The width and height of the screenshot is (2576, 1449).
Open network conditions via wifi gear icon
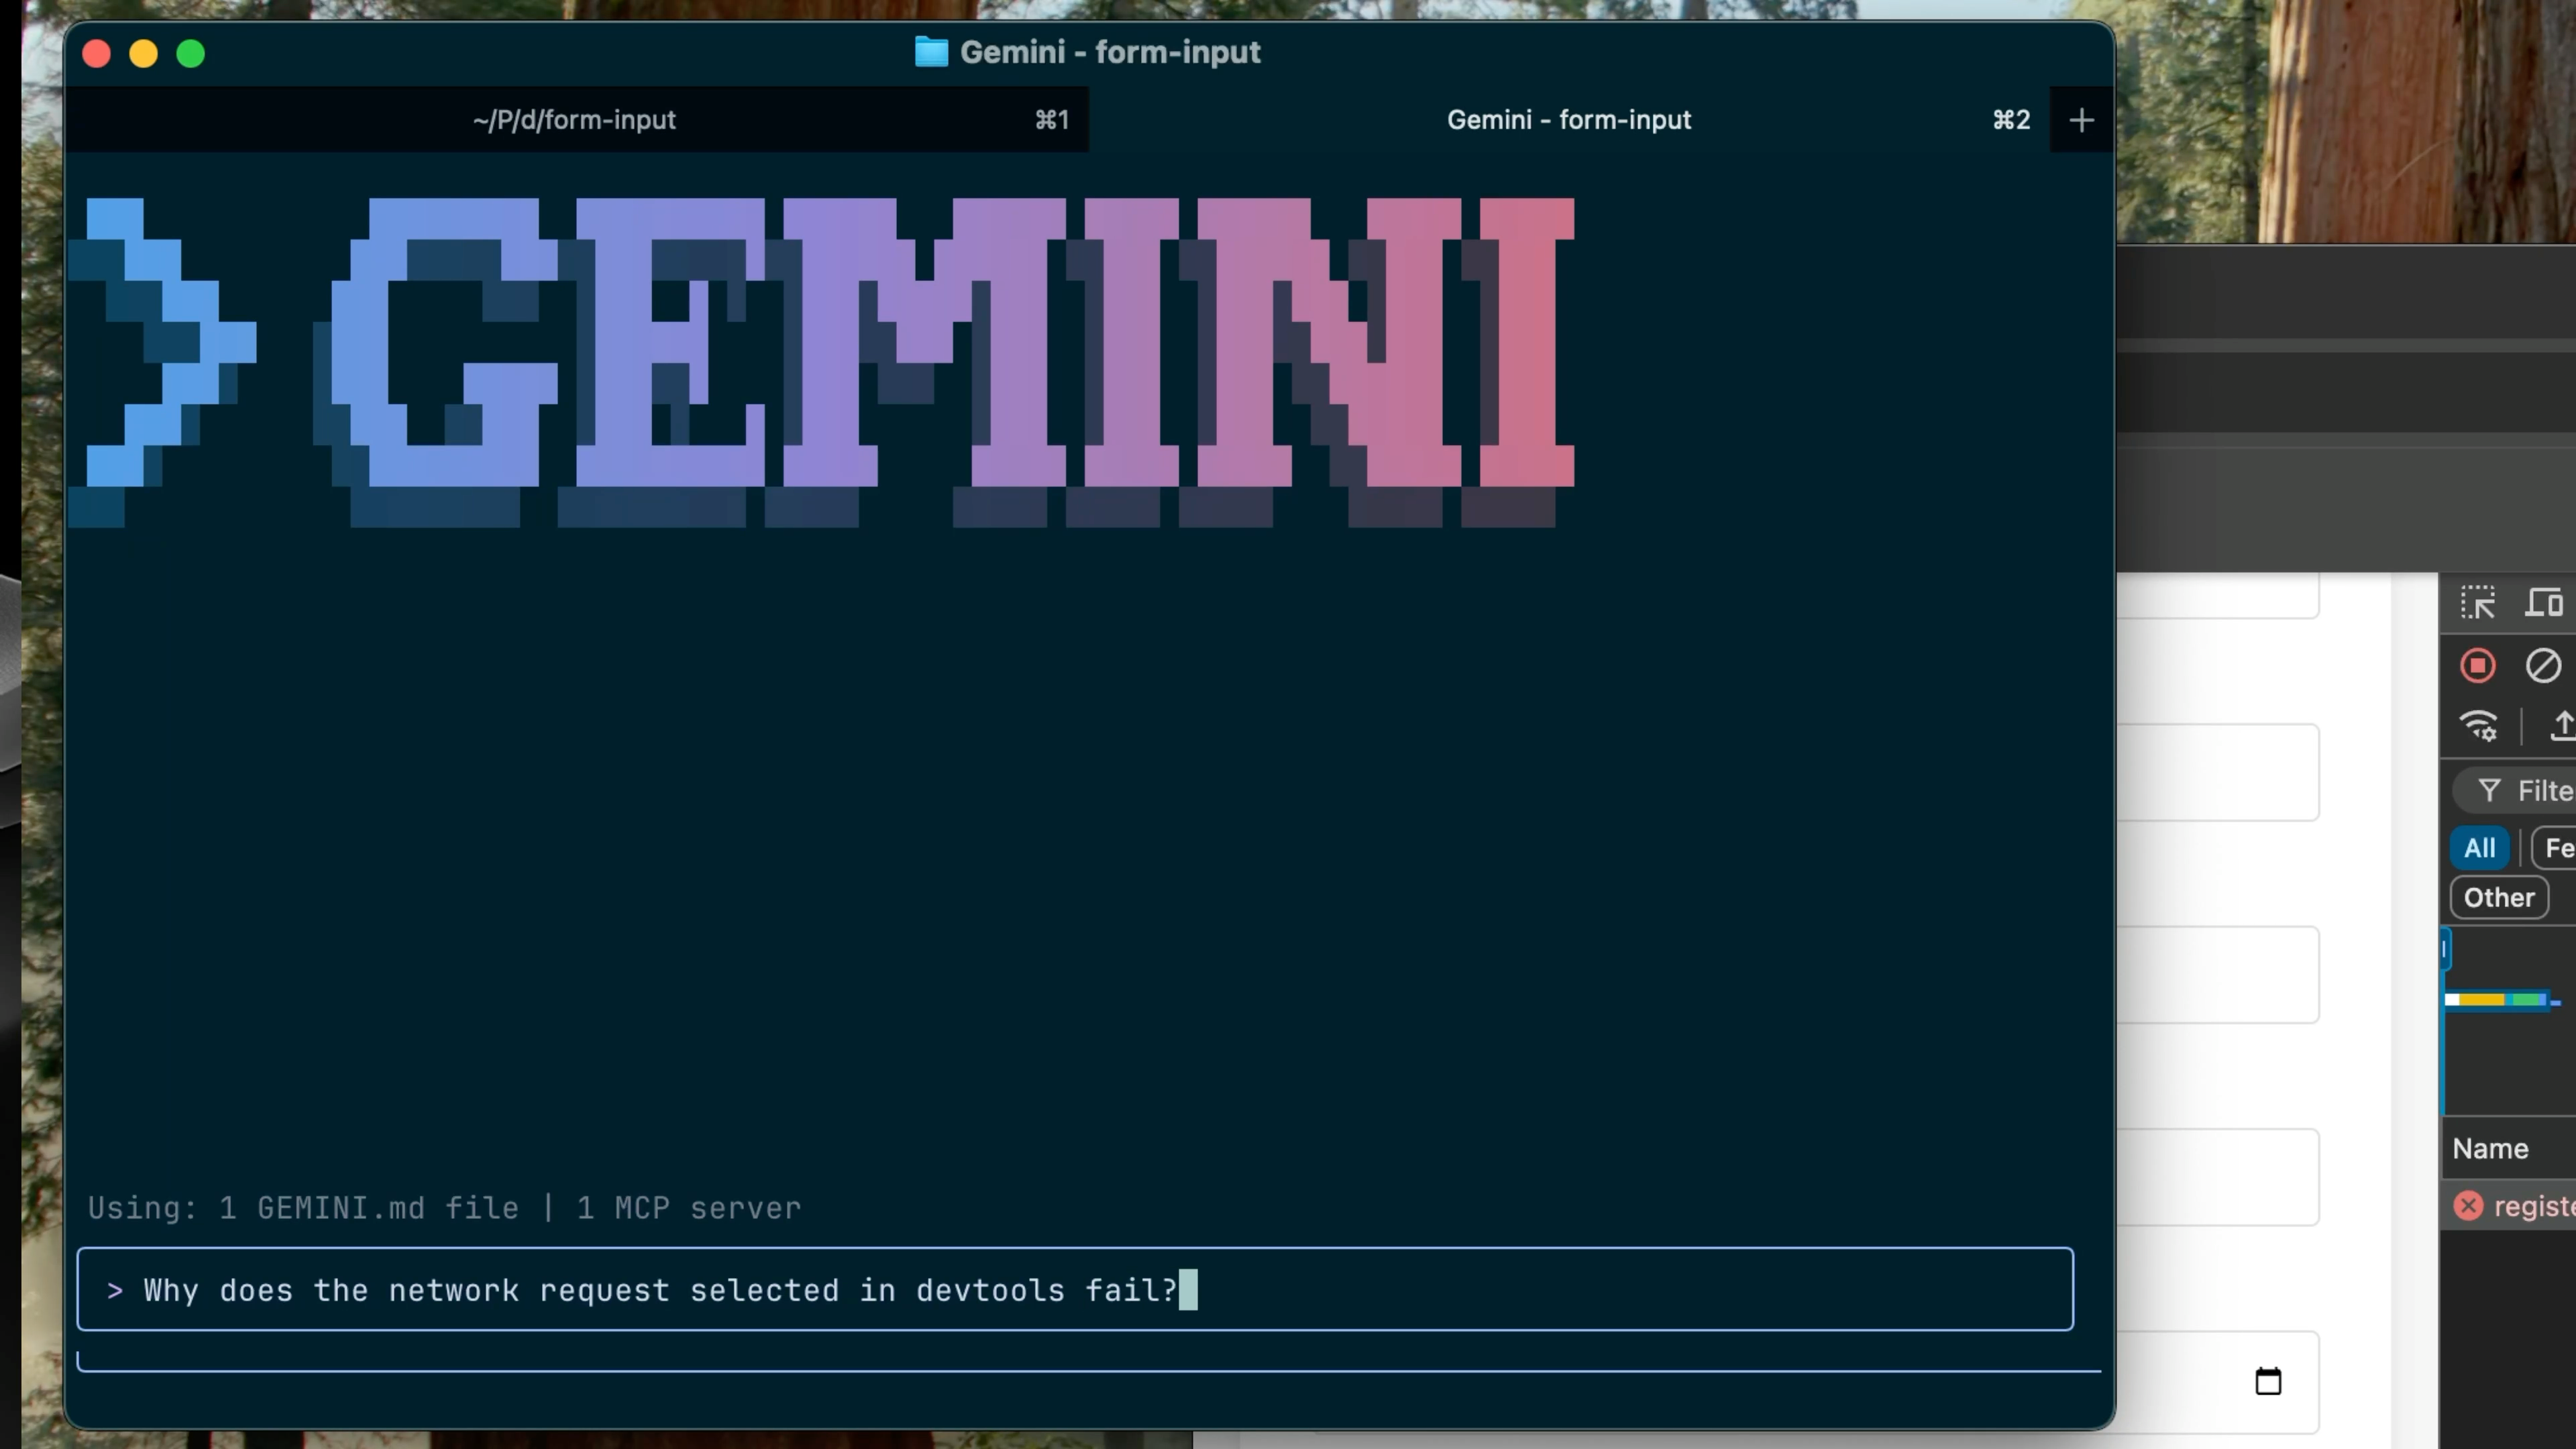(2479, 726)
